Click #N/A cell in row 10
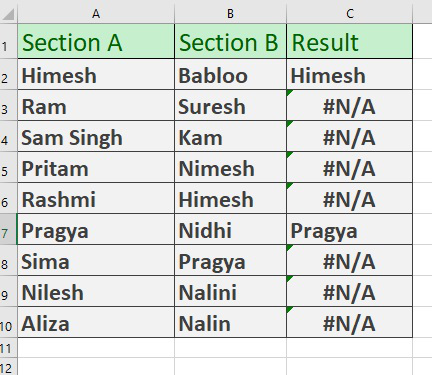Viewport: 432px width, 375px height. [349, 322]
